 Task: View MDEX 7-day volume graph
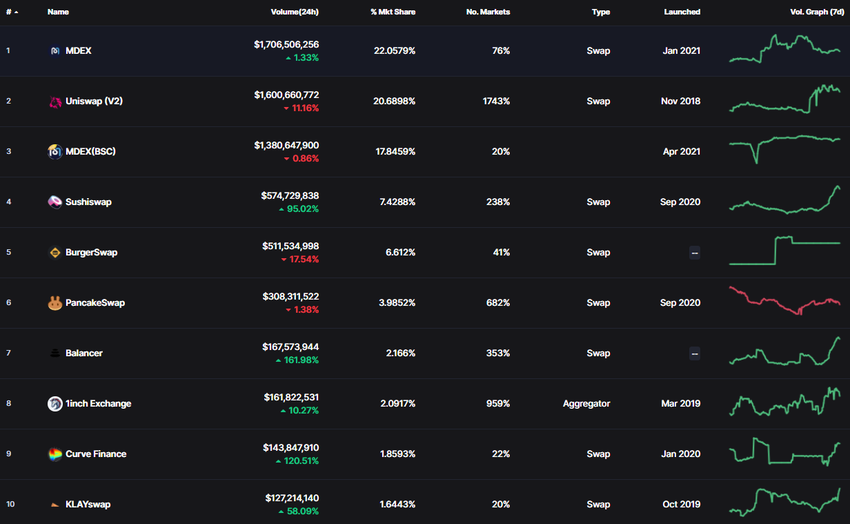(785, 49)
